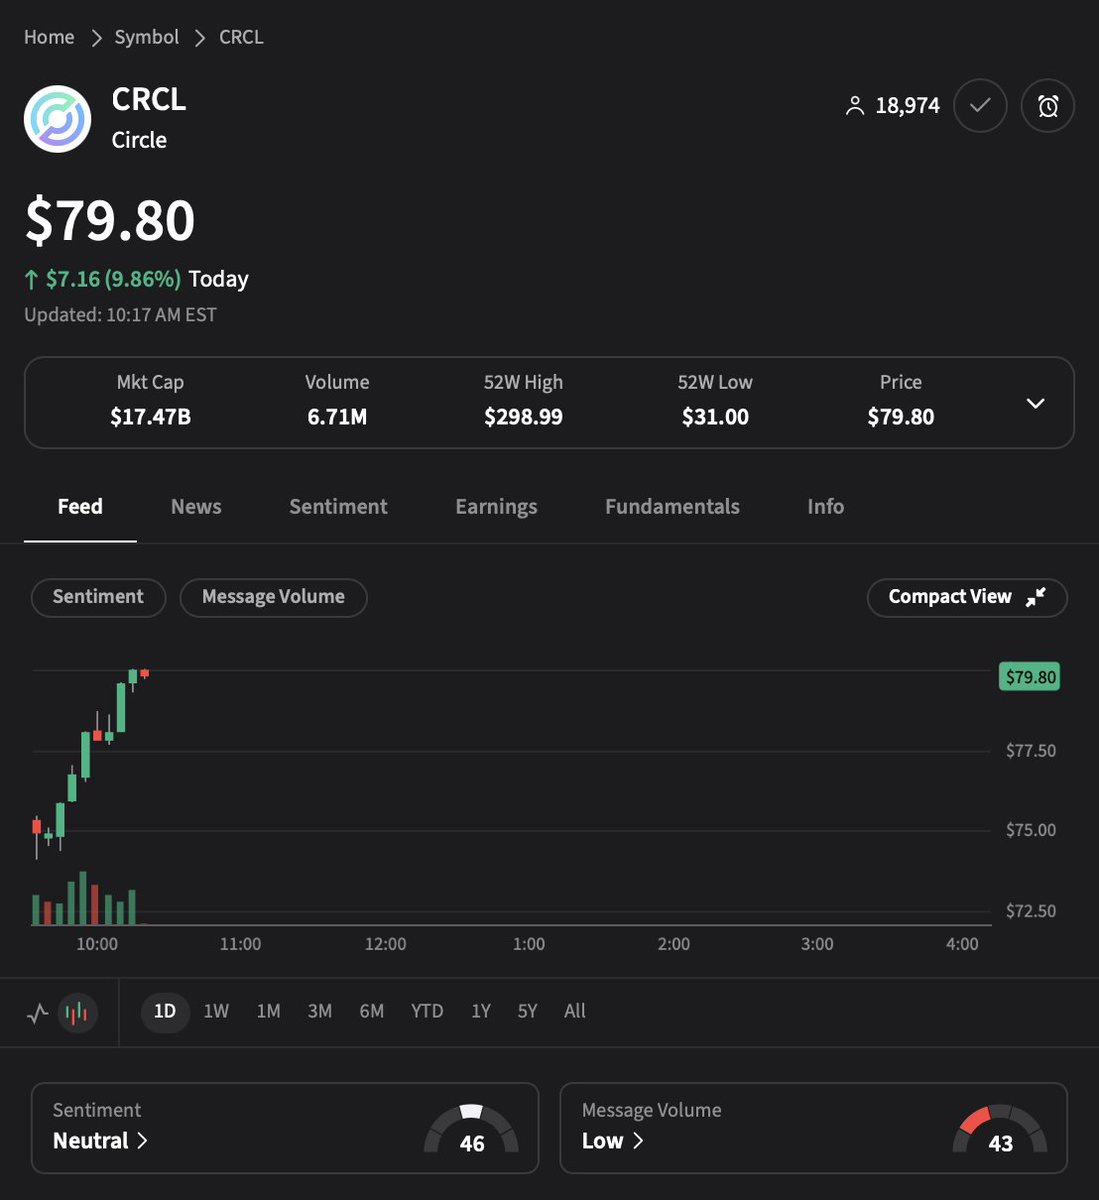This screenshot has height=1200, width=1099.
Task: Click the $7.16 (9.86%) change text
Action: 113,279
